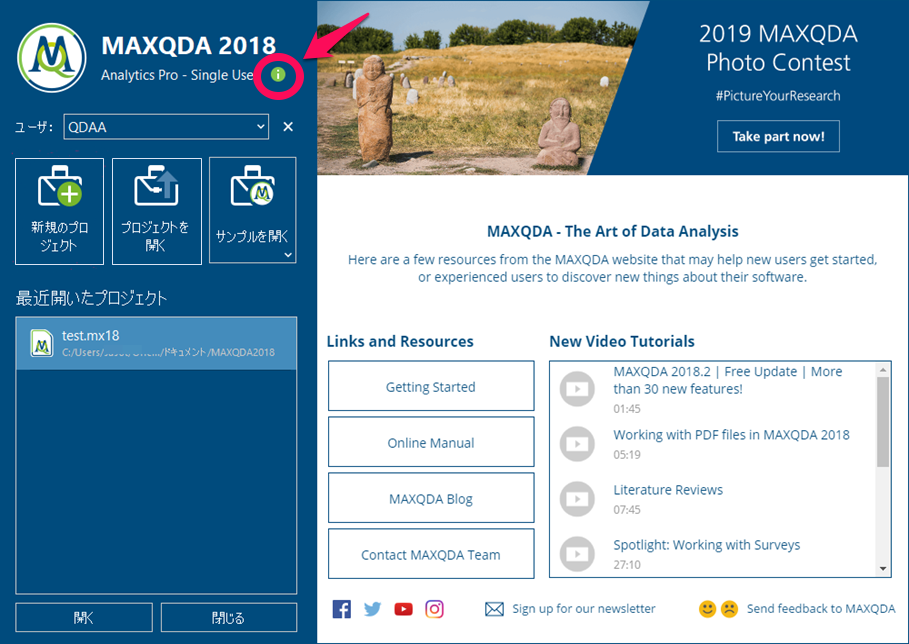Screen dimensions: 909x644
Task: Play Literature Reviews video icon
Action: click(577, 499)
